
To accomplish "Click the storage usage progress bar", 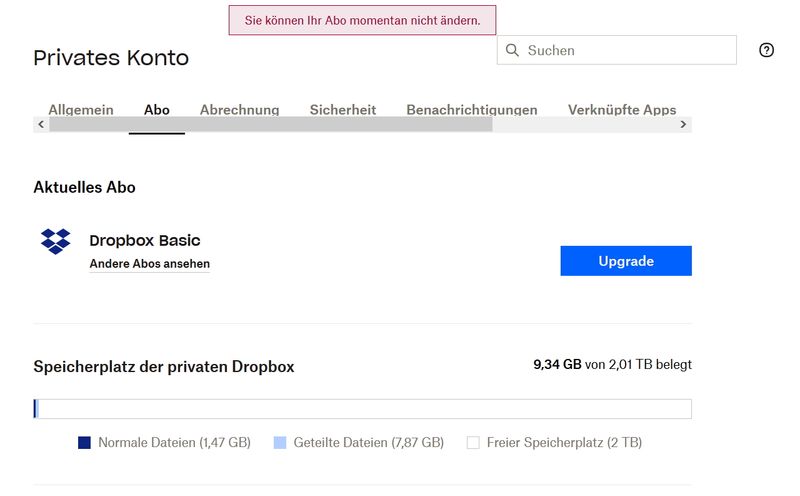I will pyautogui.click(x=362, y=409).
